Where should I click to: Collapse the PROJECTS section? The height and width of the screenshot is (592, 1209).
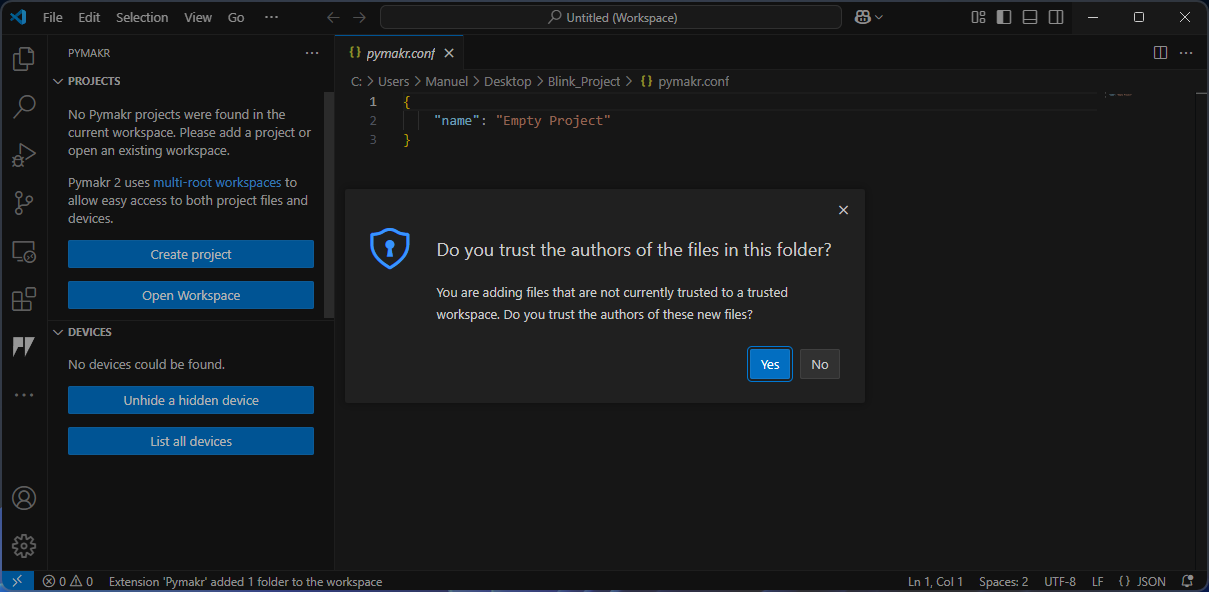click(94, 81)
